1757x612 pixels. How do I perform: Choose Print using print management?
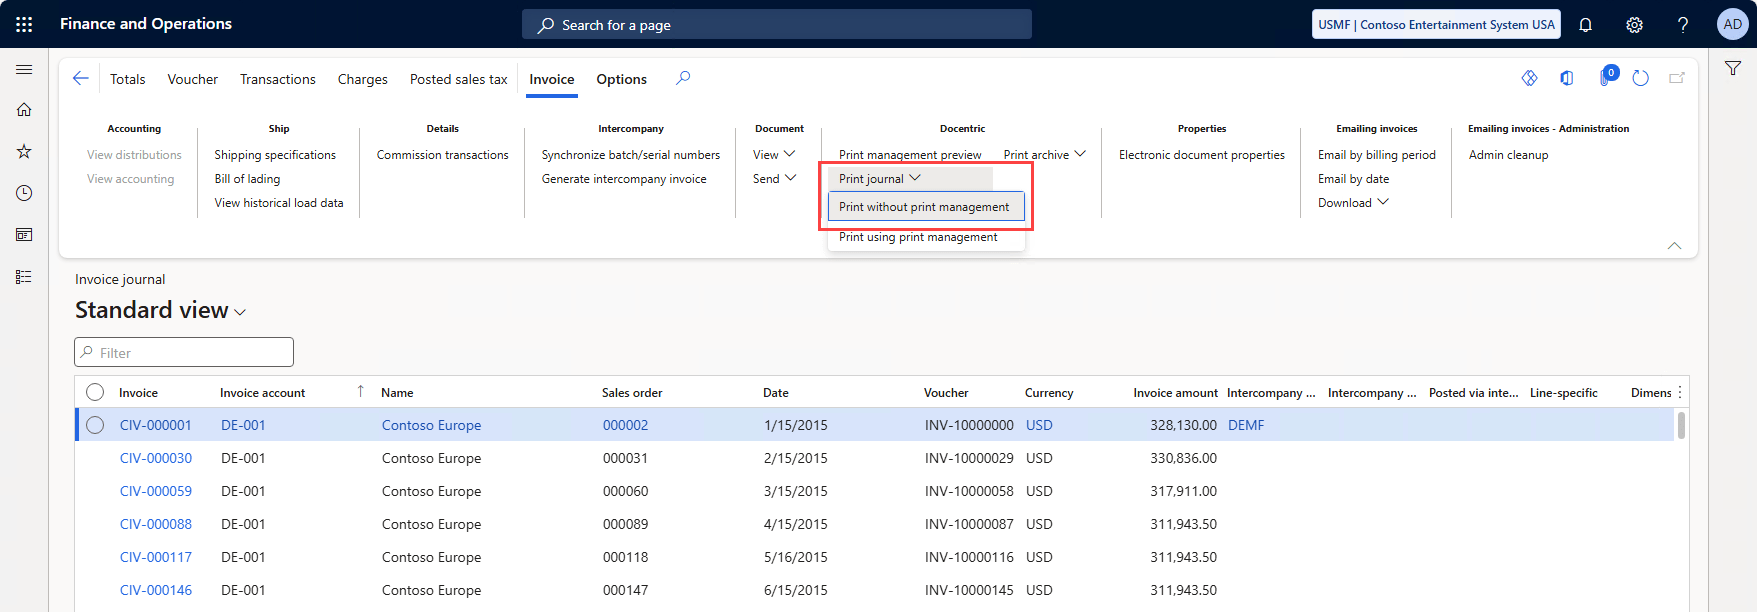pyautogui.click(x=918, y=237)
